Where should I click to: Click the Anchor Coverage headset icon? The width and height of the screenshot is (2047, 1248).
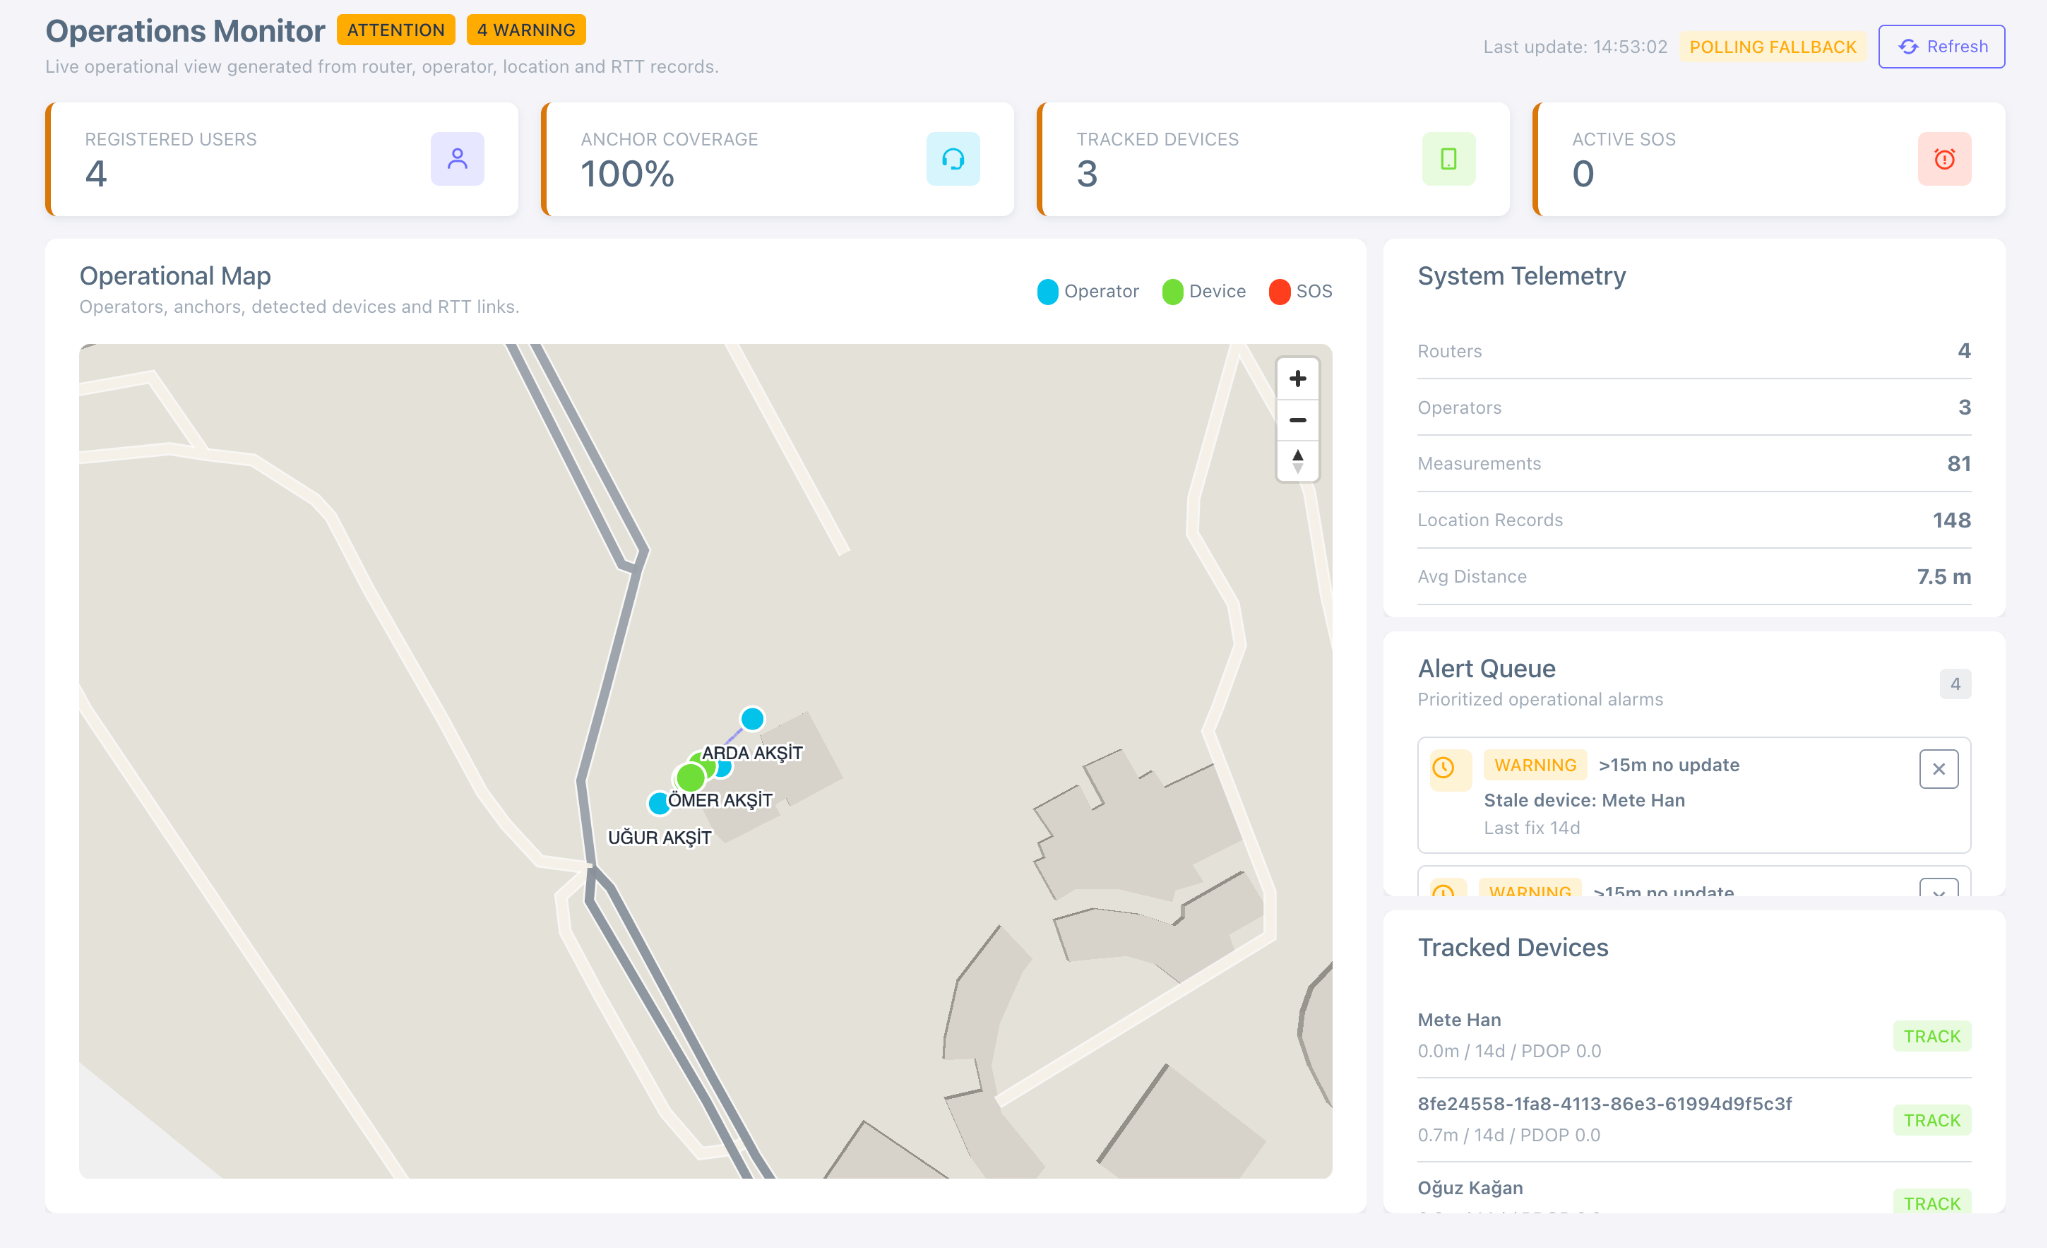point(953,159)
